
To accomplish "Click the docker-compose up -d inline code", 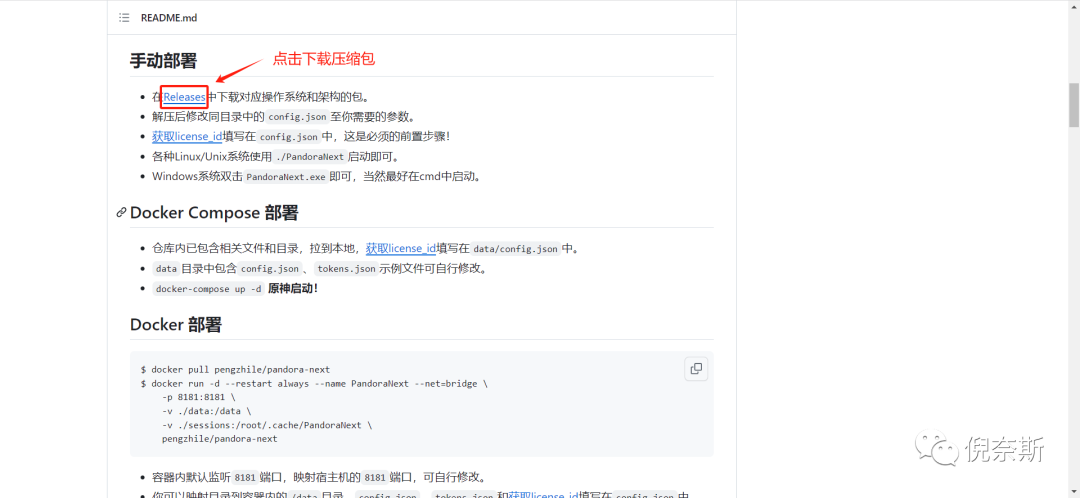I will coord(209,289).
